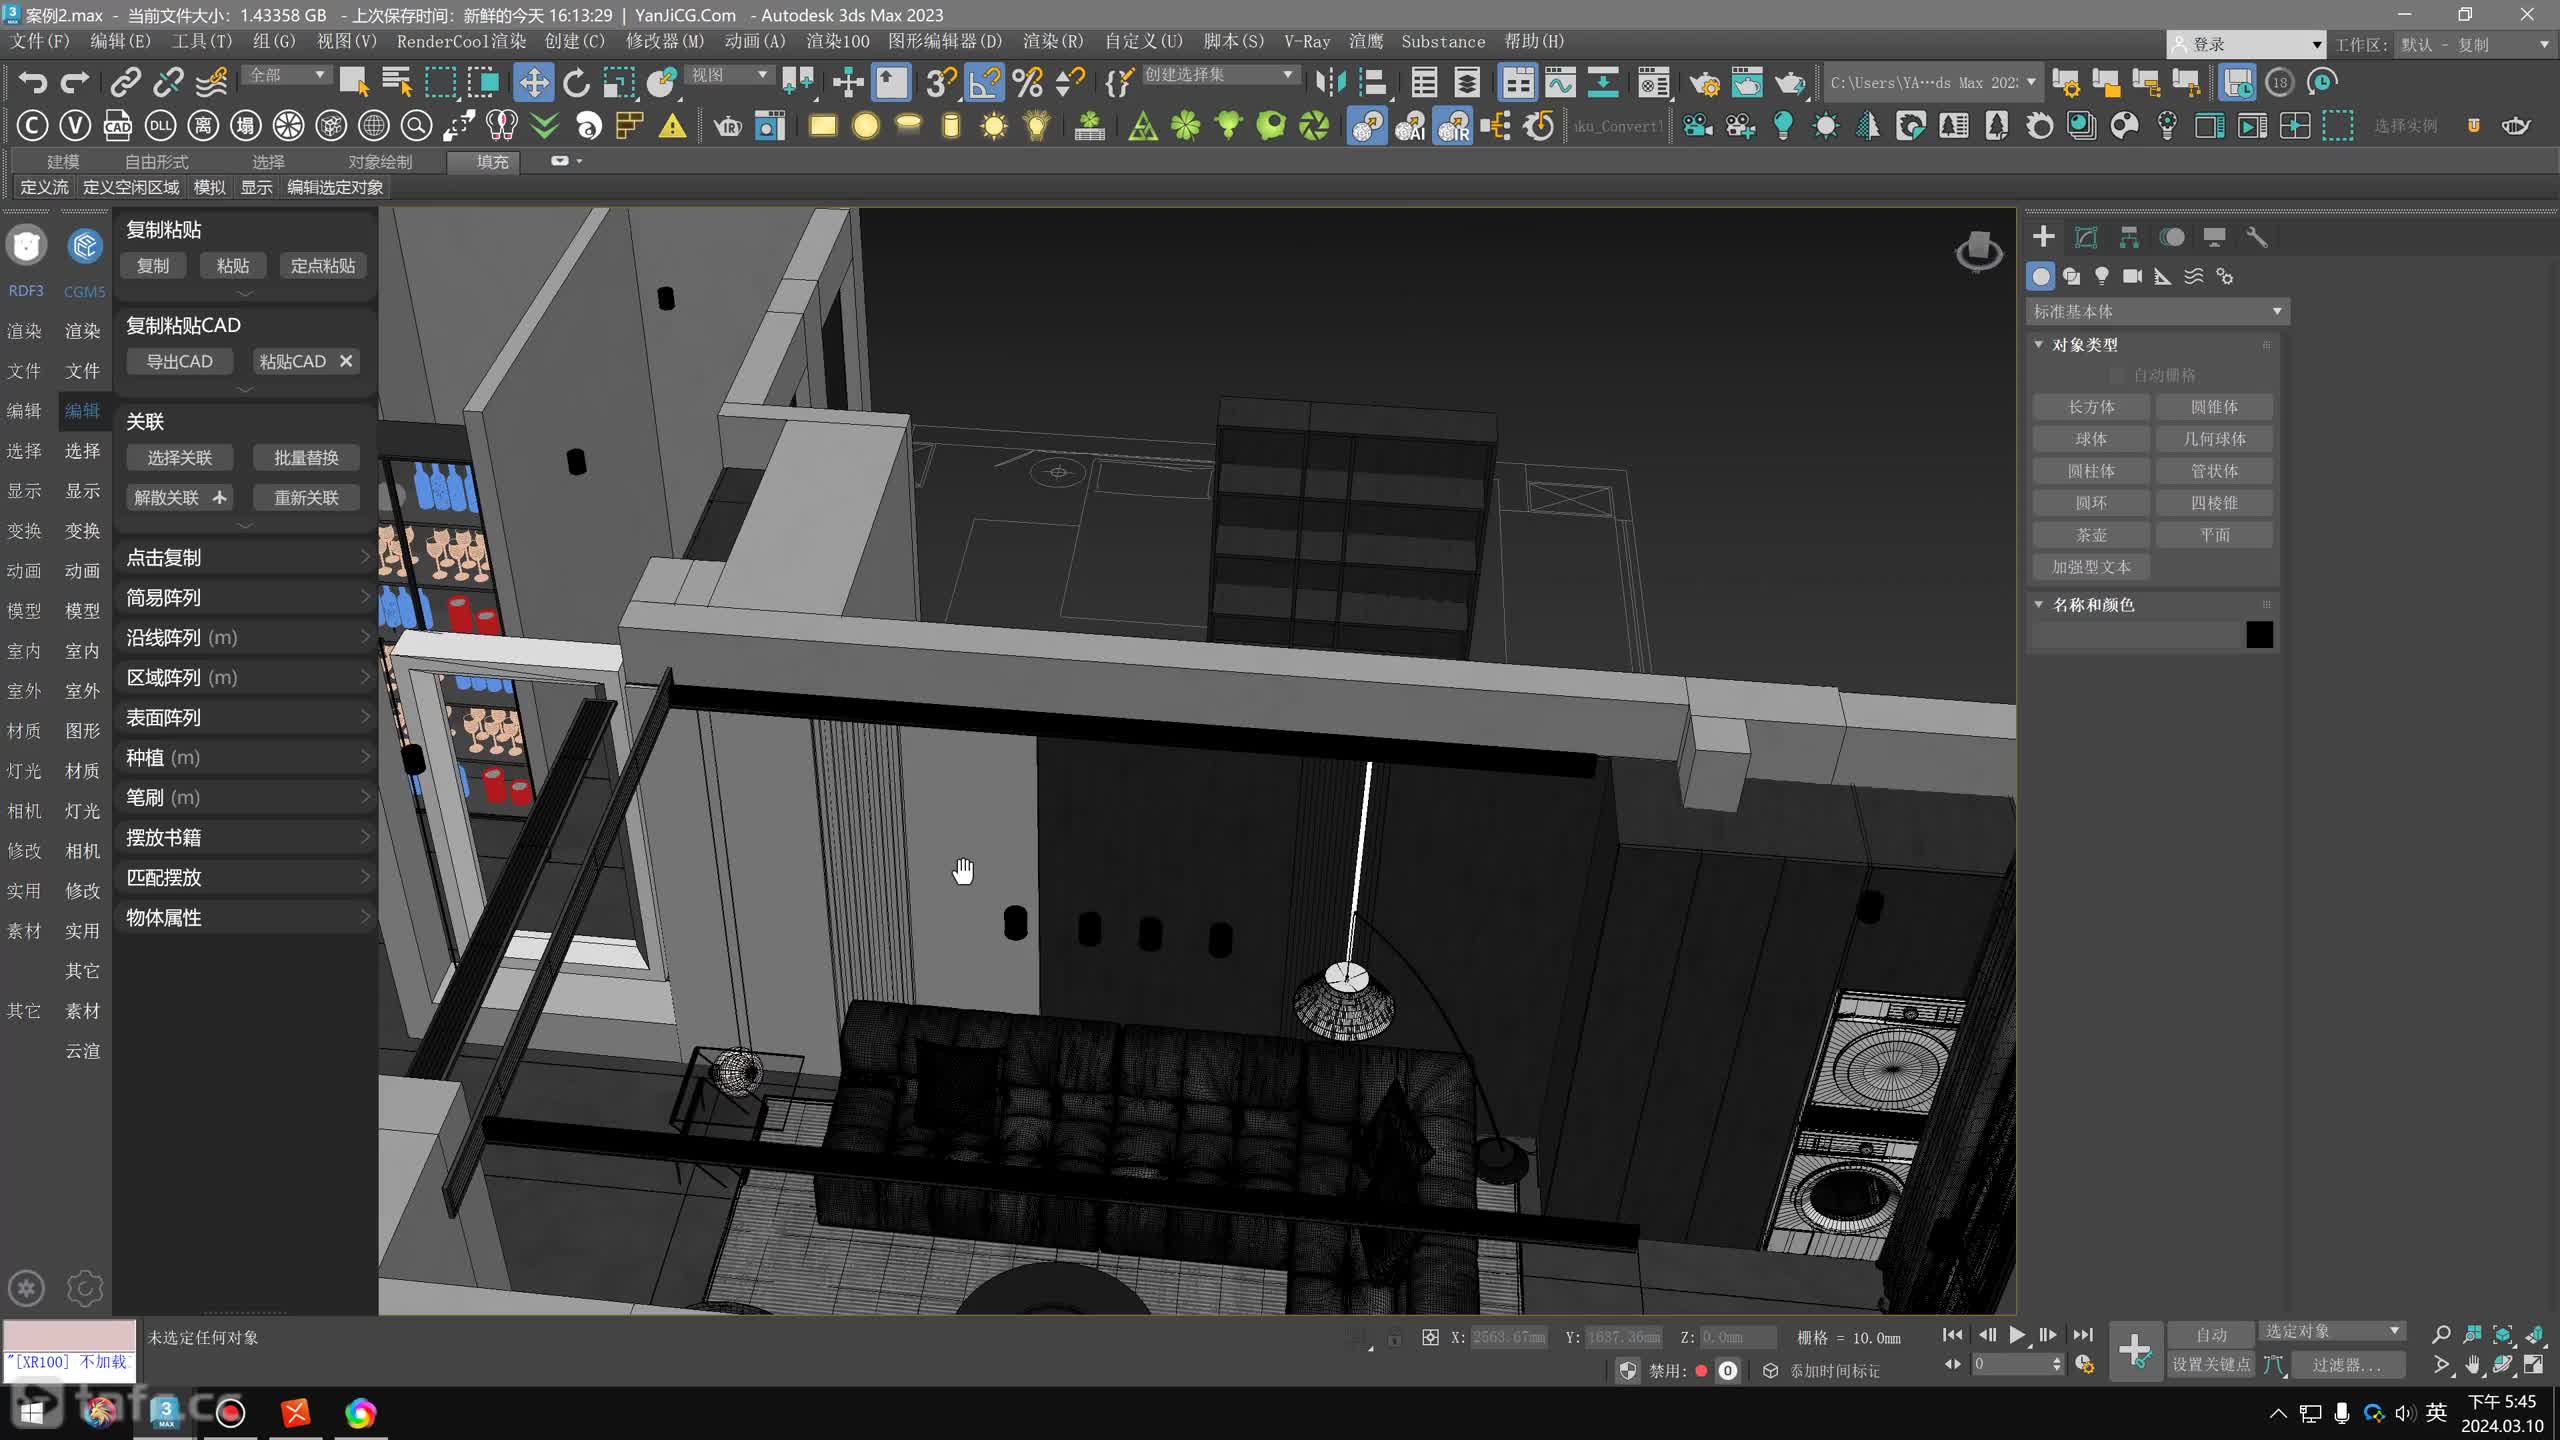This screenshot has height=1440, width=2560.
Task: Activate the Select and Move tool
Action: (x=533, y=82)
